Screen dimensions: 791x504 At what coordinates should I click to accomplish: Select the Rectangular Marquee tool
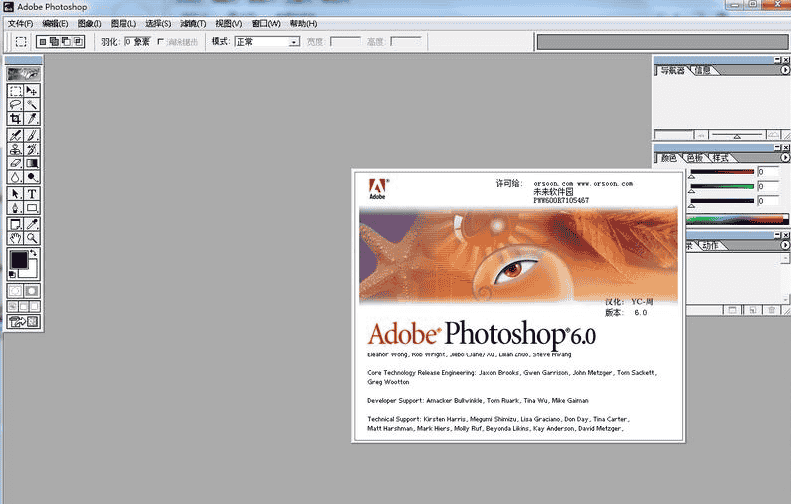[x=15, y=90]
